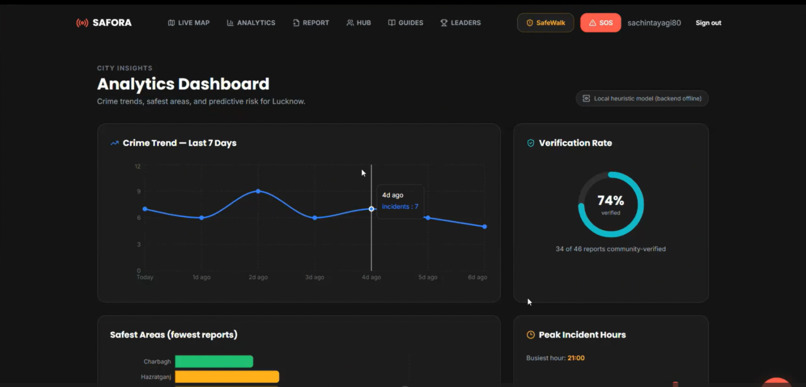Select the 1d ago data point

tap(202, 217)
